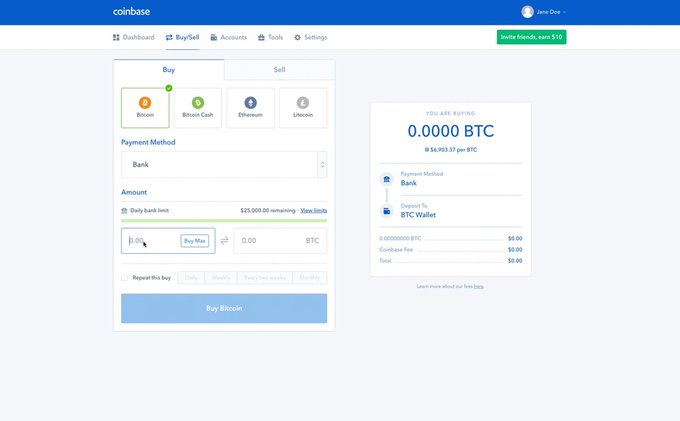Choose Monthly repeat frequency
680x421 pixels.
point(310,277)
